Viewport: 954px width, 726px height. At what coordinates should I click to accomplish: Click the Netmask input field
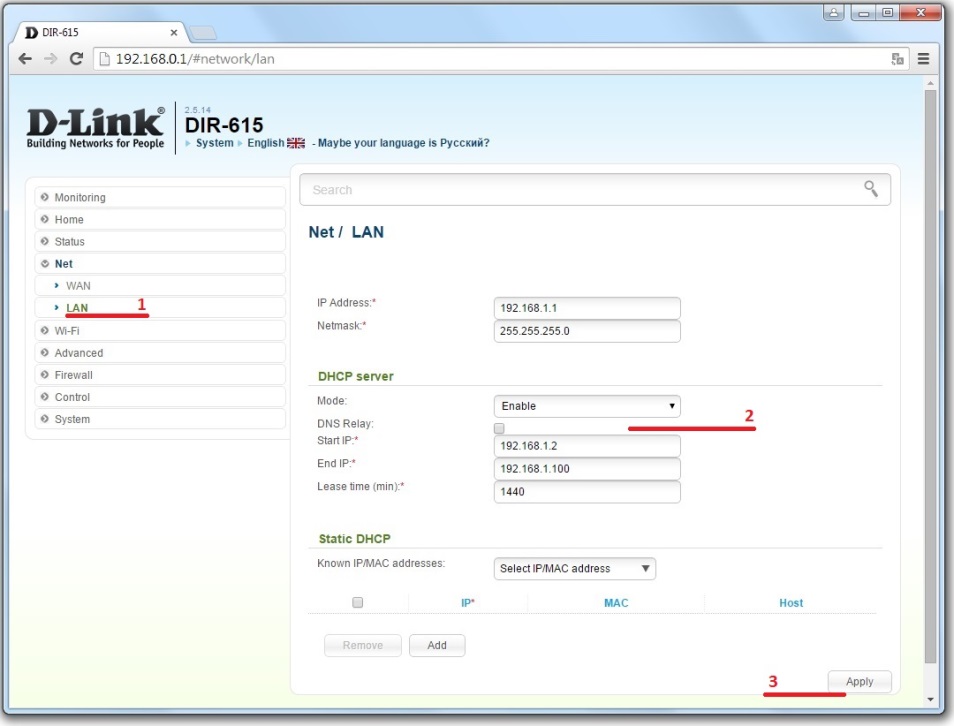pos(587,331)
